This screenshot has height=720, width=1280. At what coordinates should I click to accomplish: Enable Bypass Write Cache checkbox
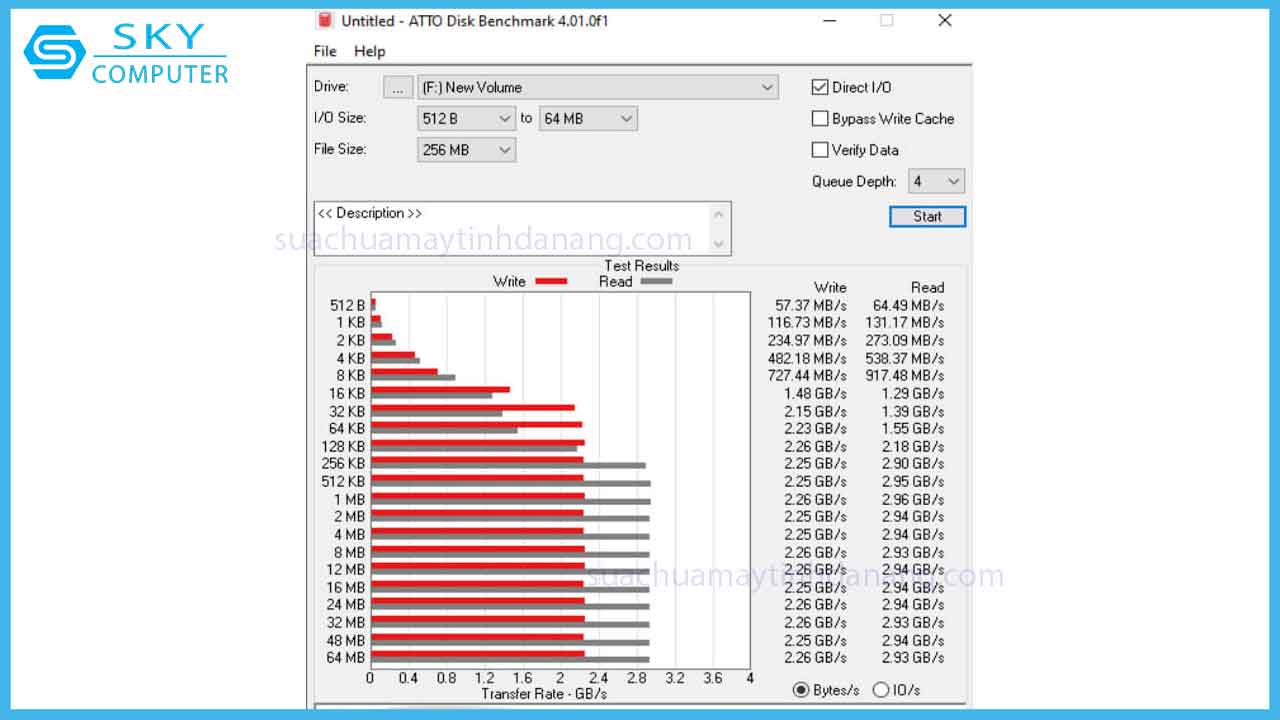click(x=820, y=118)
